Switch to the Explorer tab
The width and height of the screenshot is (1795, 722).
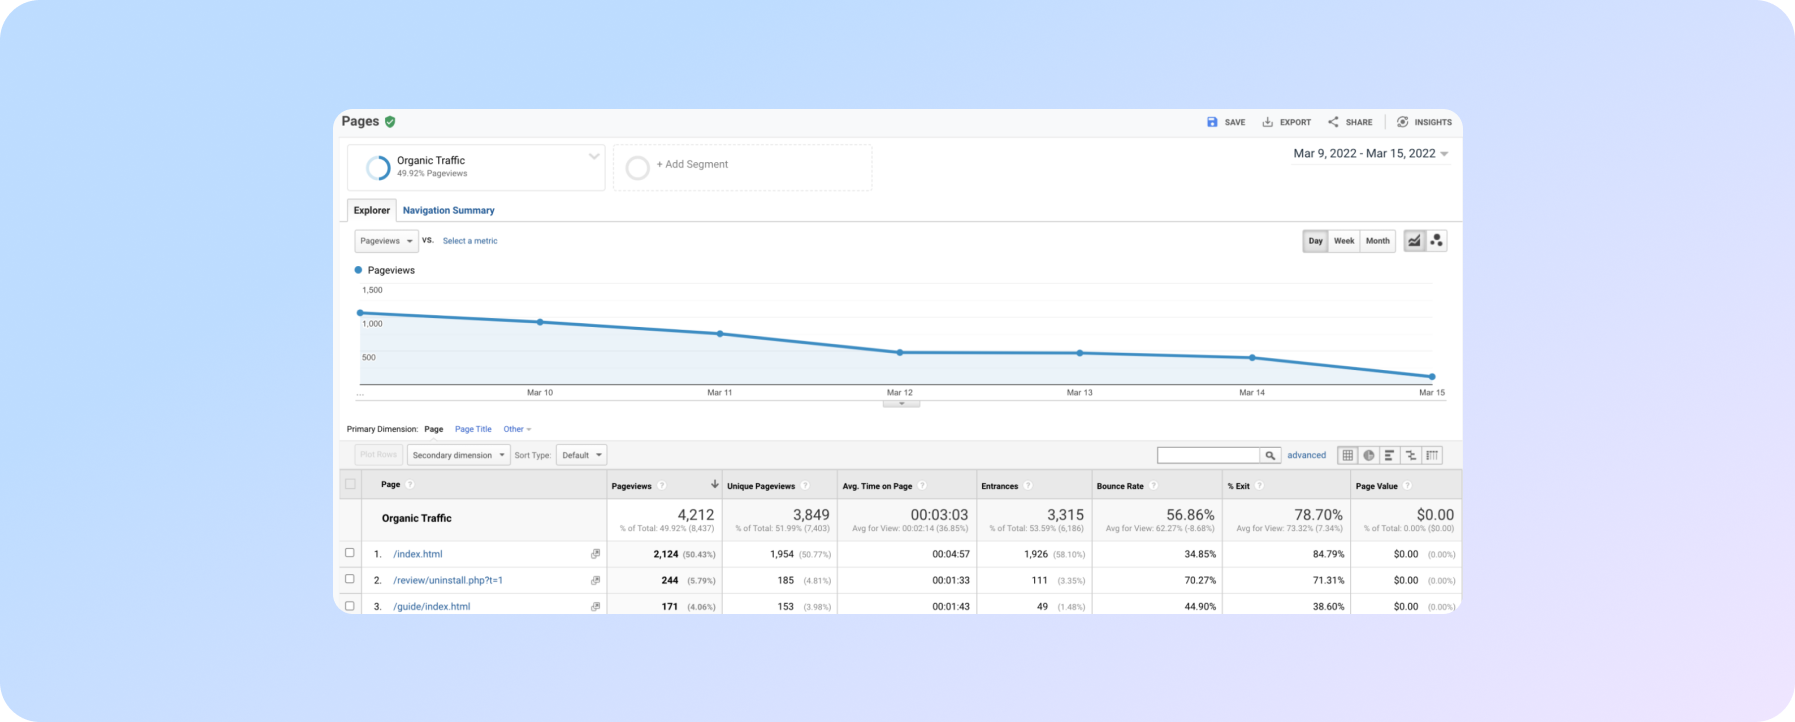(x=372, y=210)
